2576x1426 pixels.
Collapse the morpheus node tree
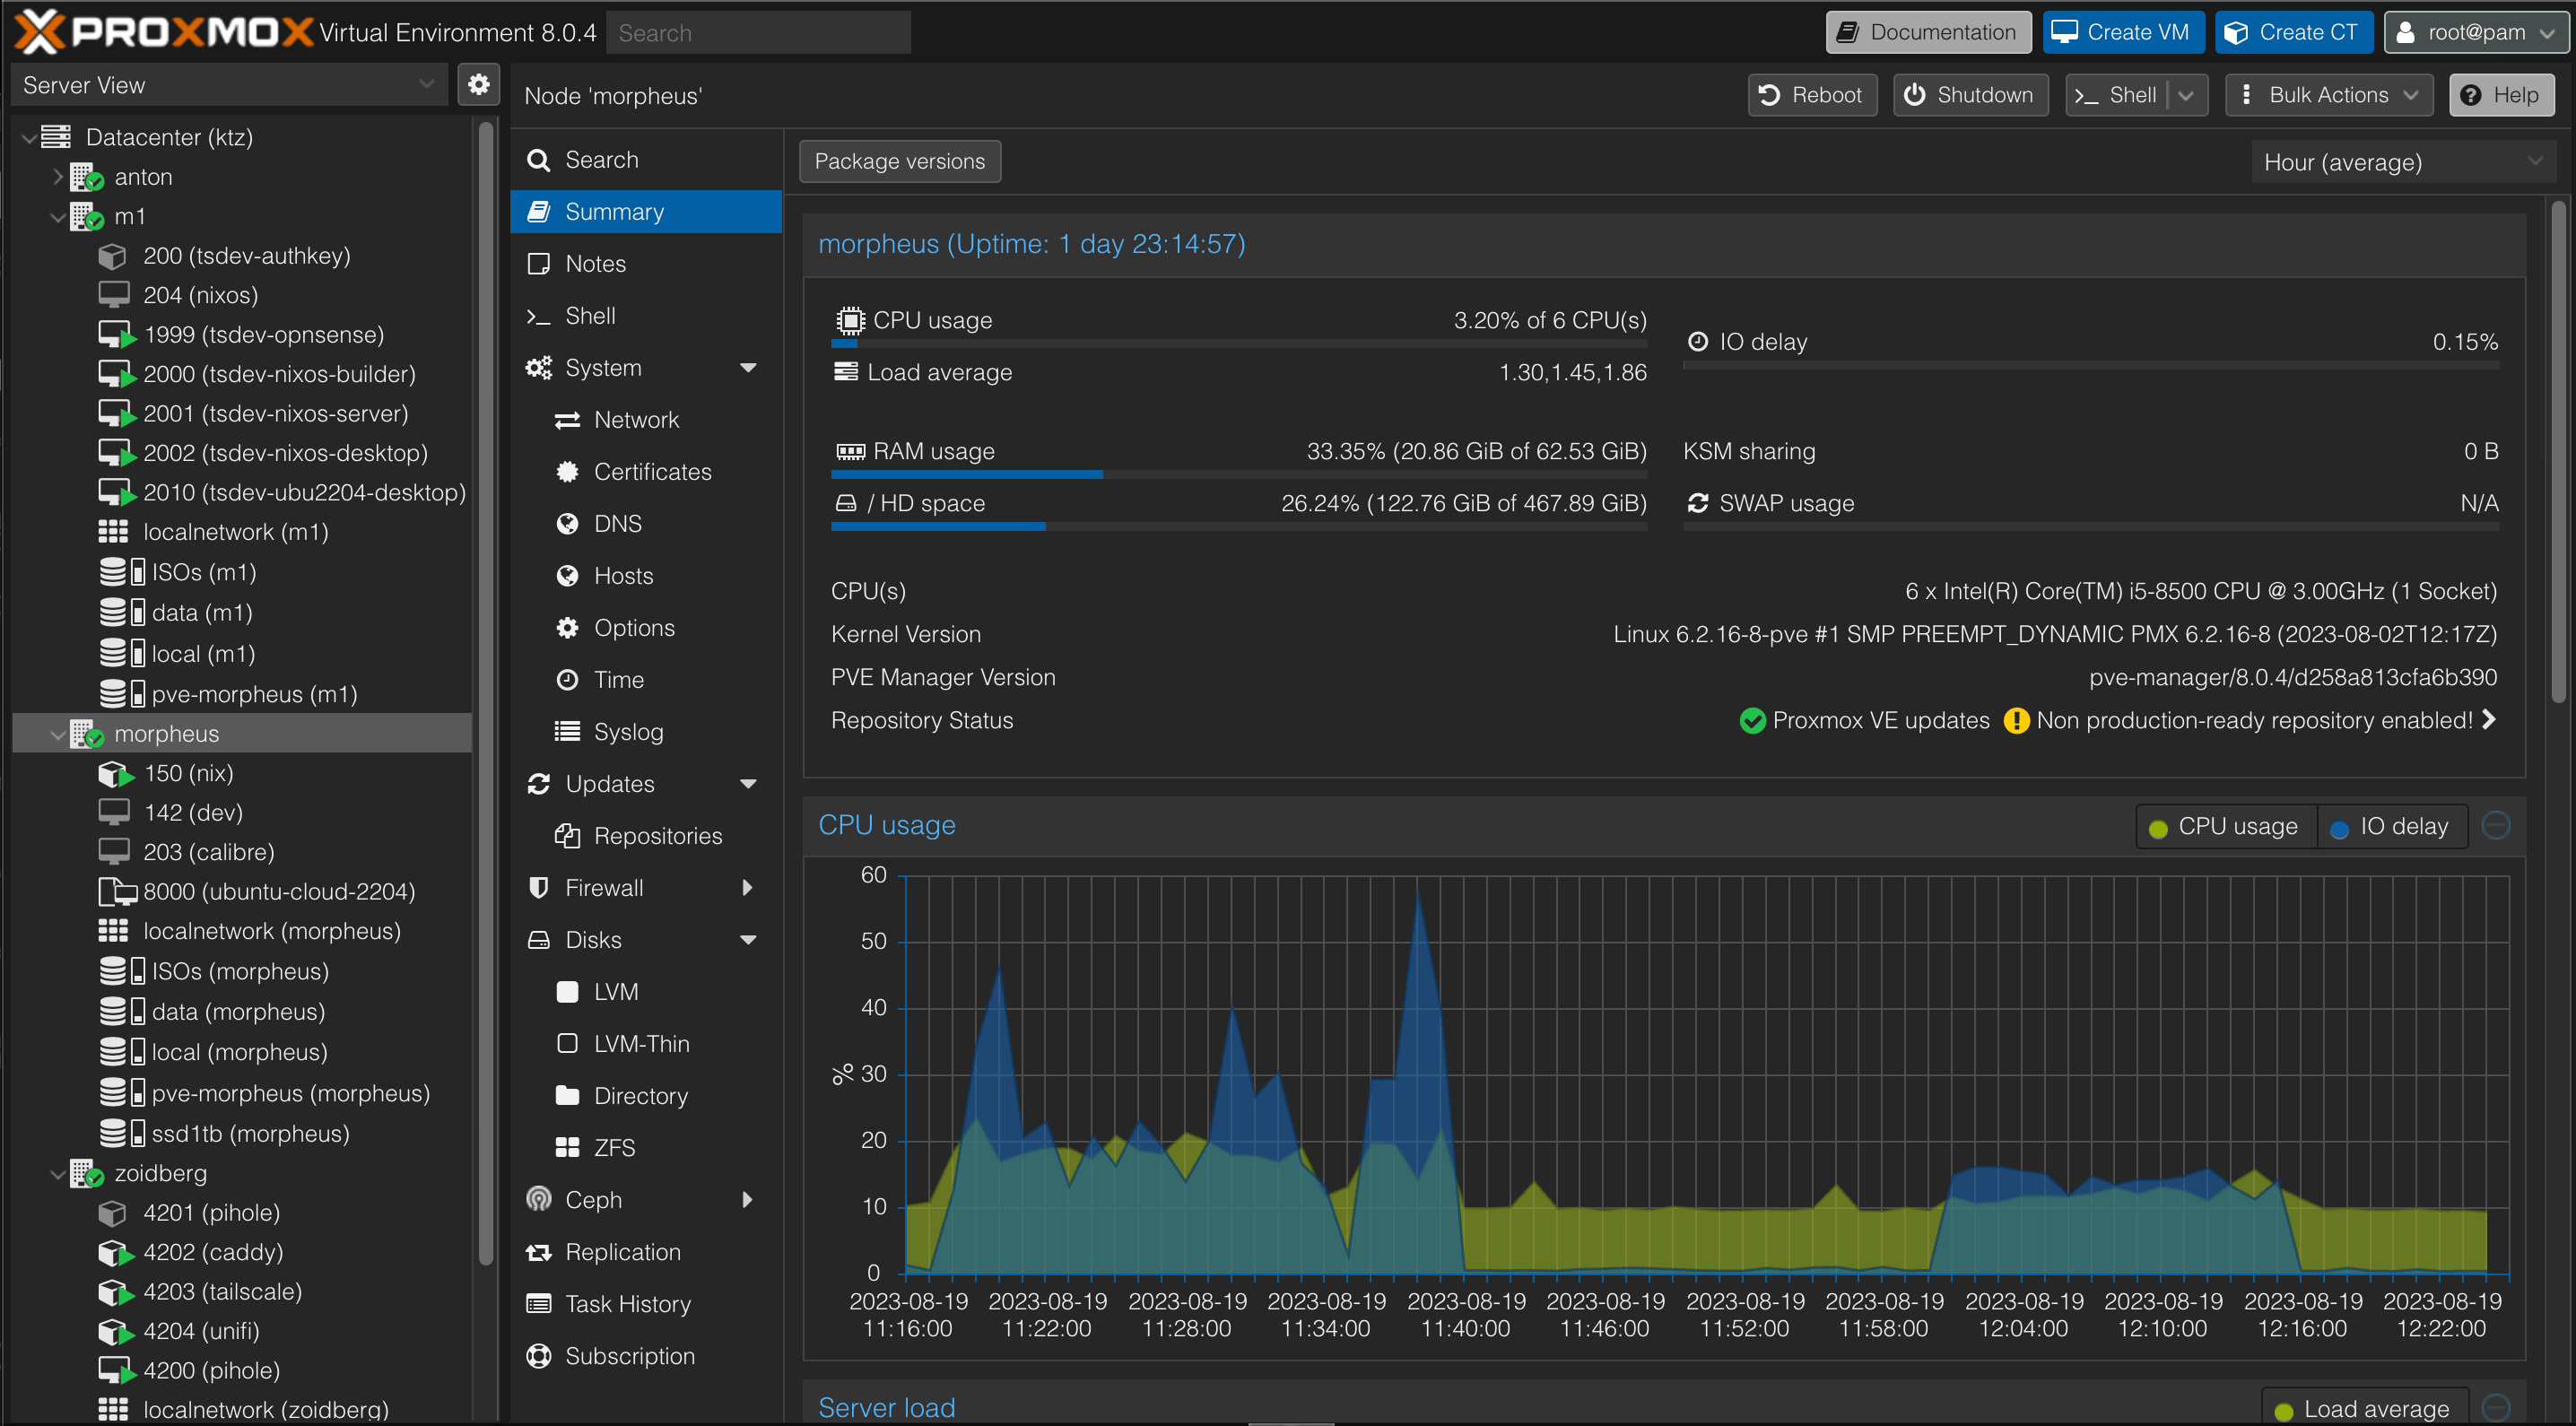tap(58, 733)
